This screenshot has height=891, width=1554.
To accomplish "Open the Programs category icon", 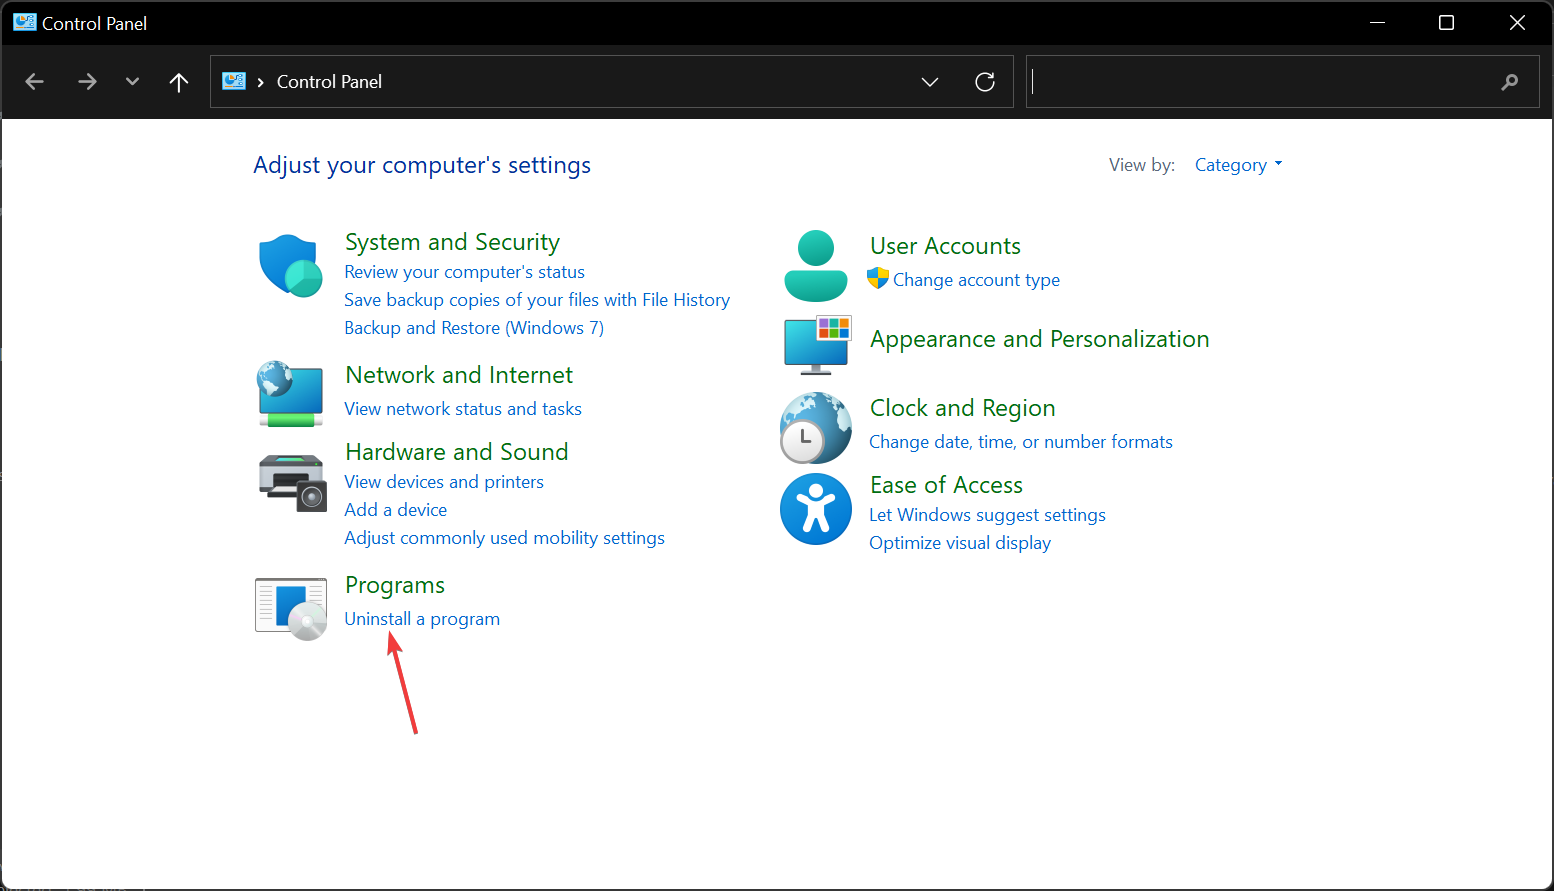I will click(290, 607).
